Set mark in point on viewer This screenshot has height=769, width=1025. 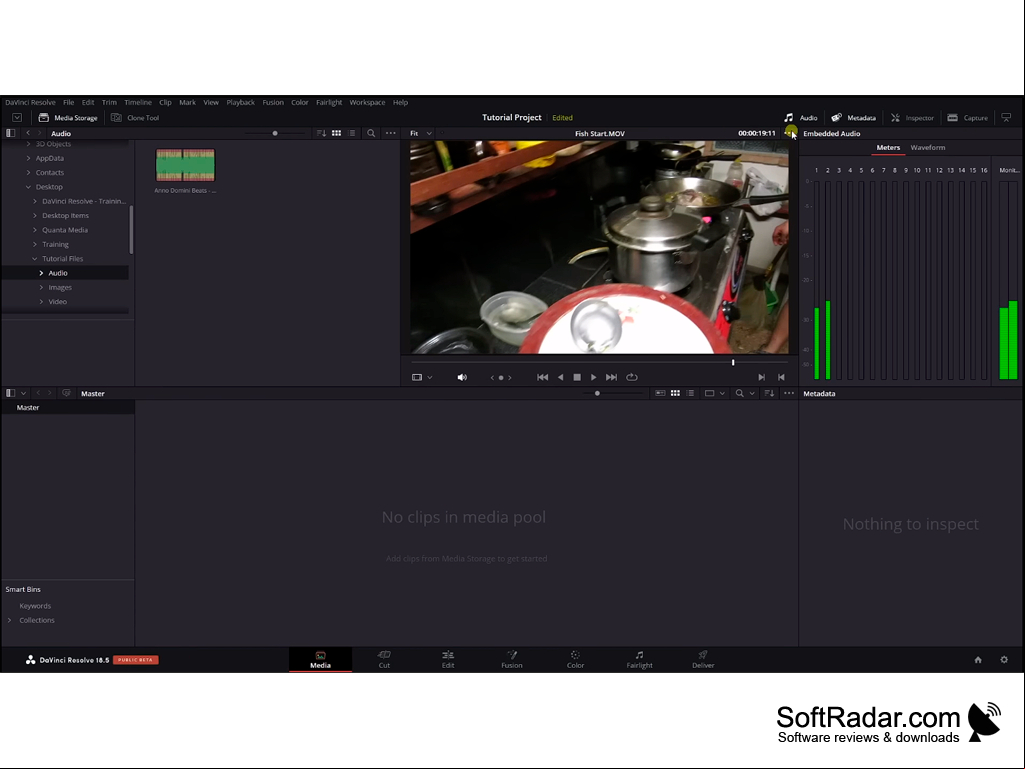click(762, 377)
